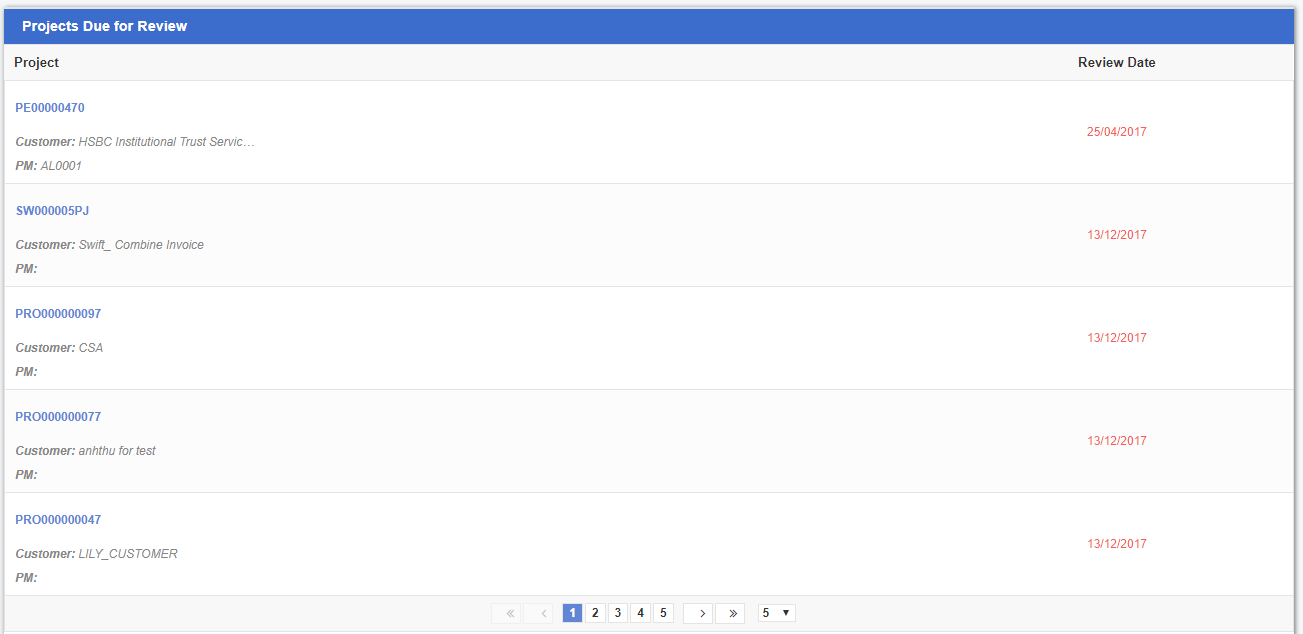Viewport: 1303px width, 634px height.
Task: Click the Review Date column header
Action: 1116,63
